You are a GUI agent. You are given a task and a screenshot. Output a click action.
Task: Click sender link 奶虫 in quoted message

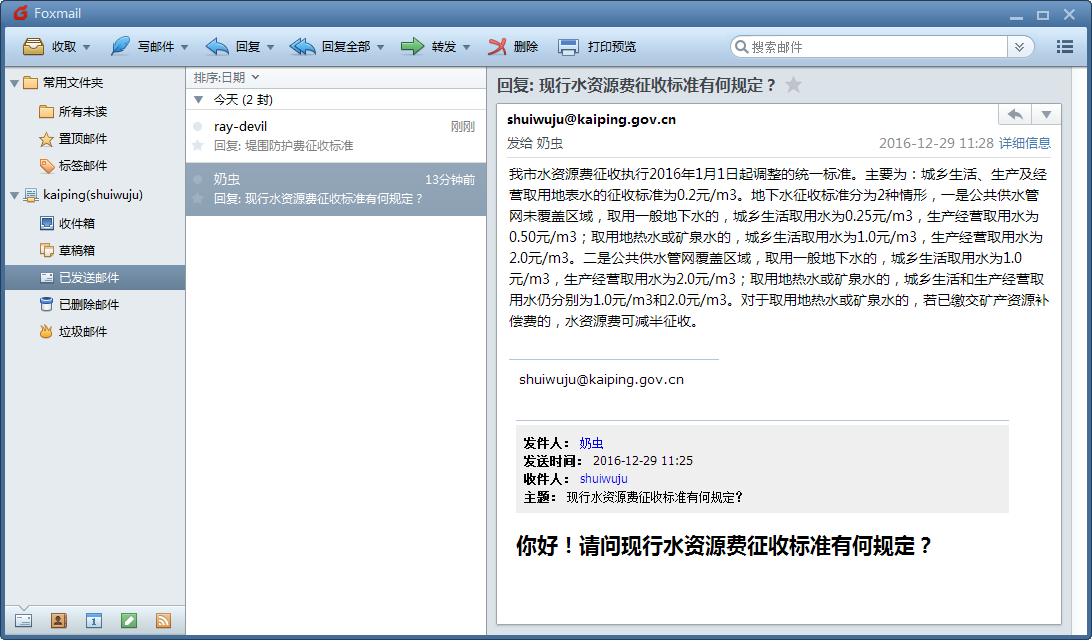[x=591, y=443]
